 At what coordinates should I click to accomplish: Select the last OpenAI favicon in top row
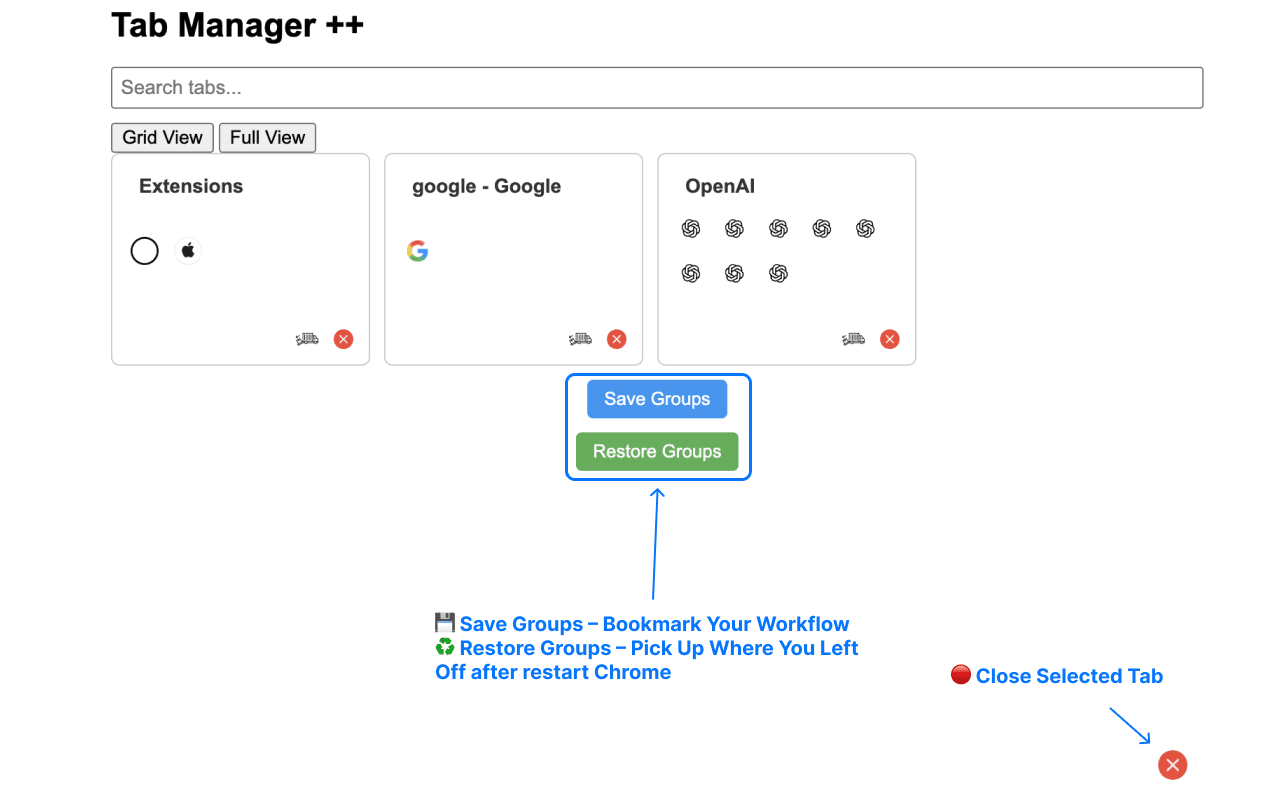866,229
